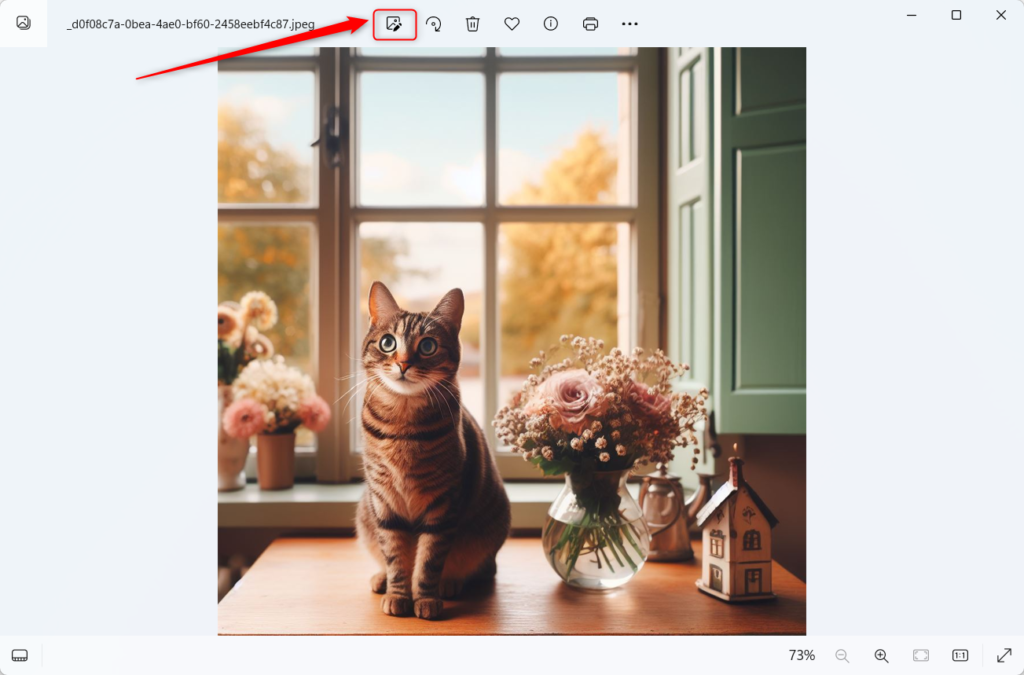Mark the photo as a favorite
This screenshot has width=1024, height=675.
(x=511, y=23)
